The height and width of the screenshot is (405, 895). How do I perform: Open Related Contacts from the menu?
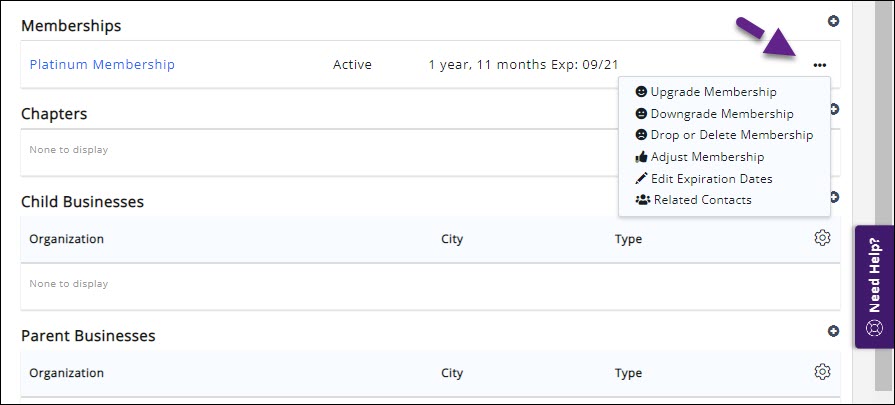click(702, 200)
